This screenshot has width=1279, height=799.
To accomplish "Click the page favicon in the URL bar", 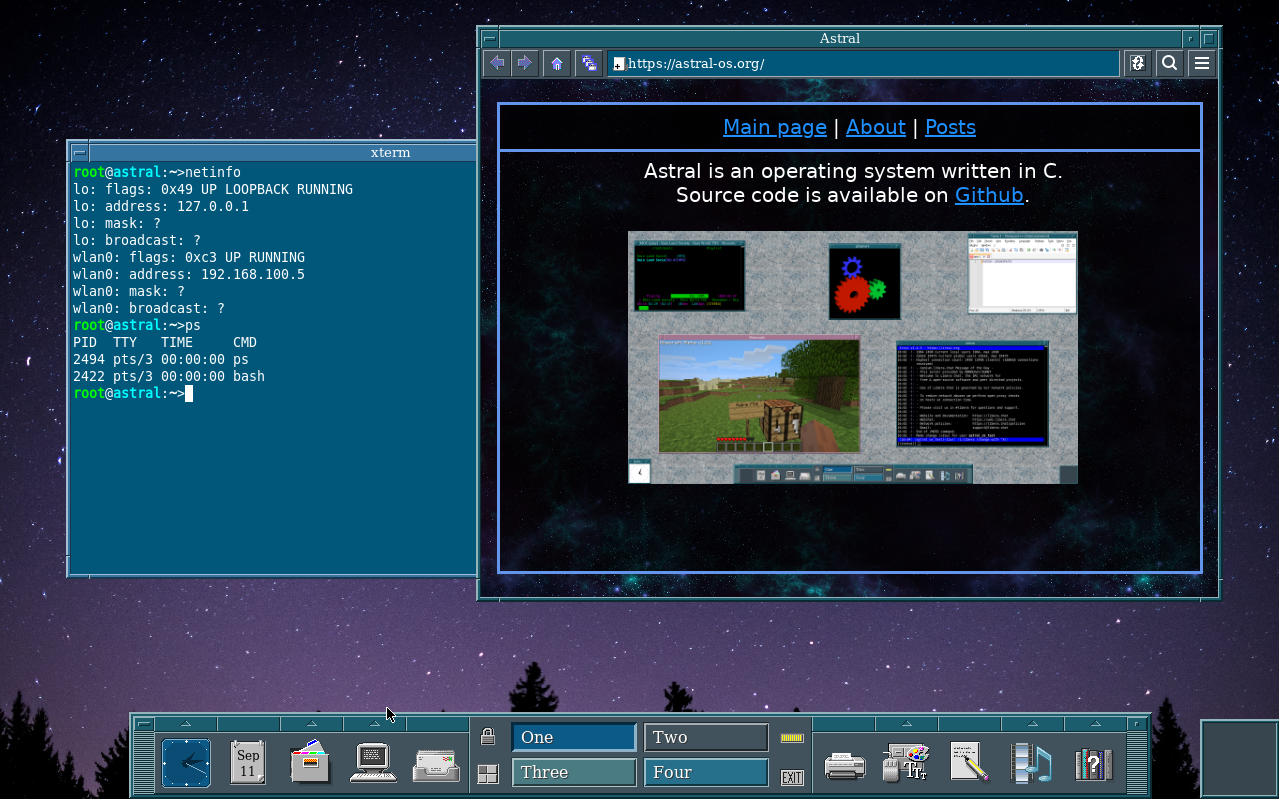I will click(619, 65).
